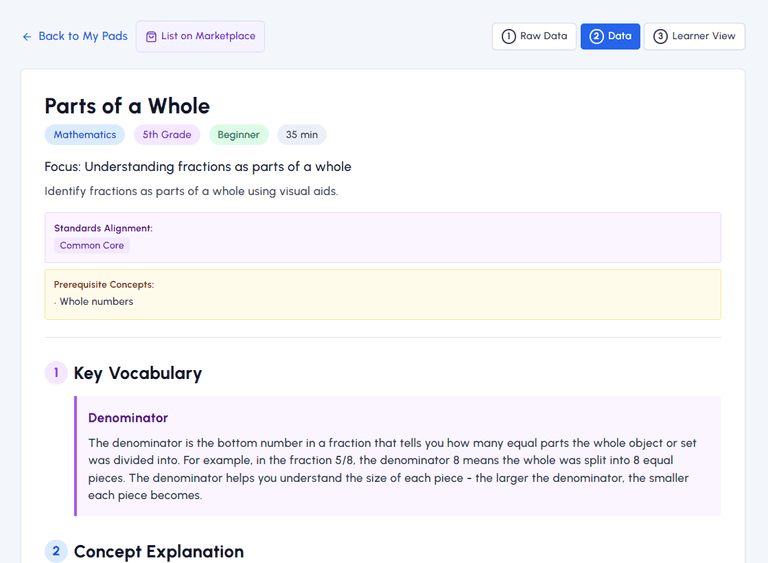Open the Learner View tab
The image size is (768, 563).
click(695, 36)
